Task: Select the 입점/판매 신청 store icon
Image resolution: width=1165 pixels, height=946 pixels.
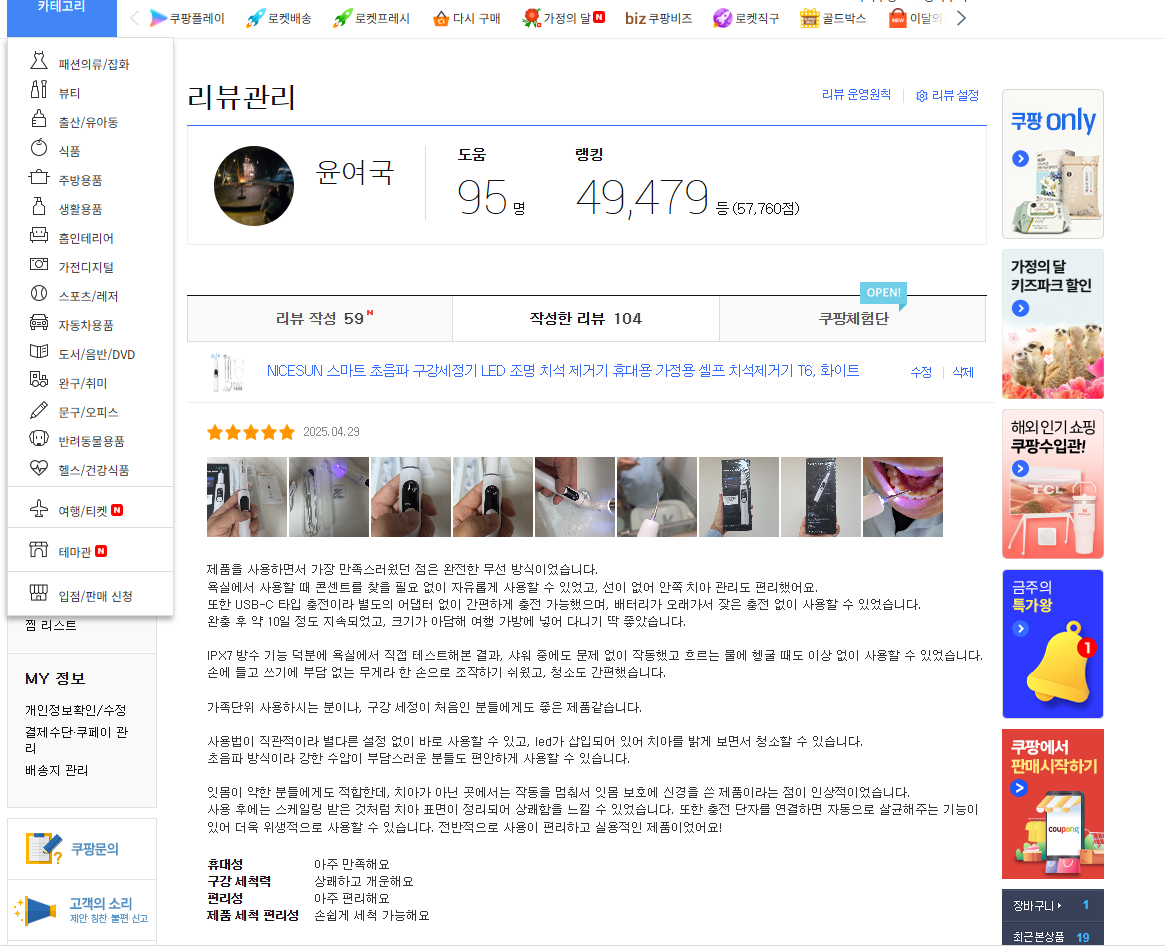Action: click(x=39, y=593)
